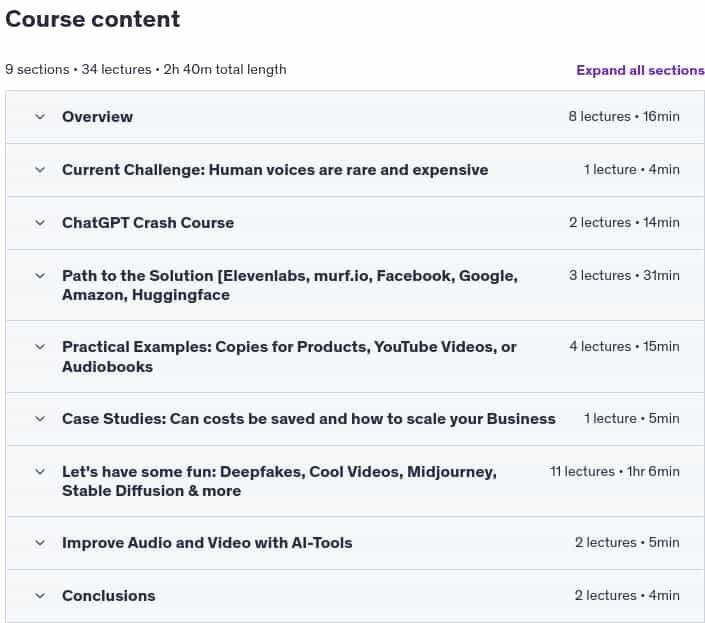Click '2 lectures • 5min' text

pos(627,543)
